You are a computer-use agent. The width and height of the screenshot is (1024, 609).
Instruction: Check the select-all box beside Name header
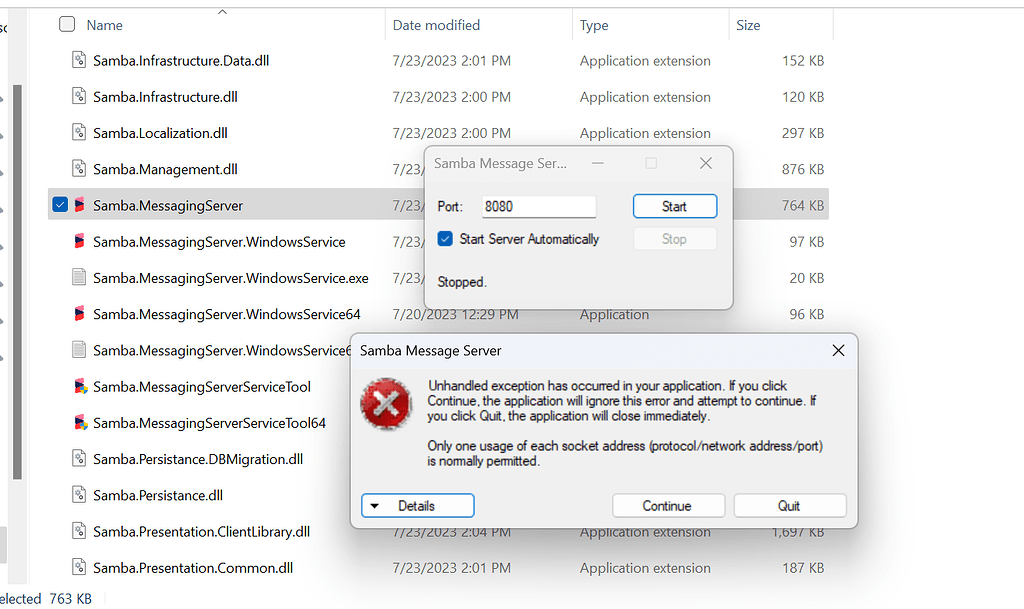point(66,24)
